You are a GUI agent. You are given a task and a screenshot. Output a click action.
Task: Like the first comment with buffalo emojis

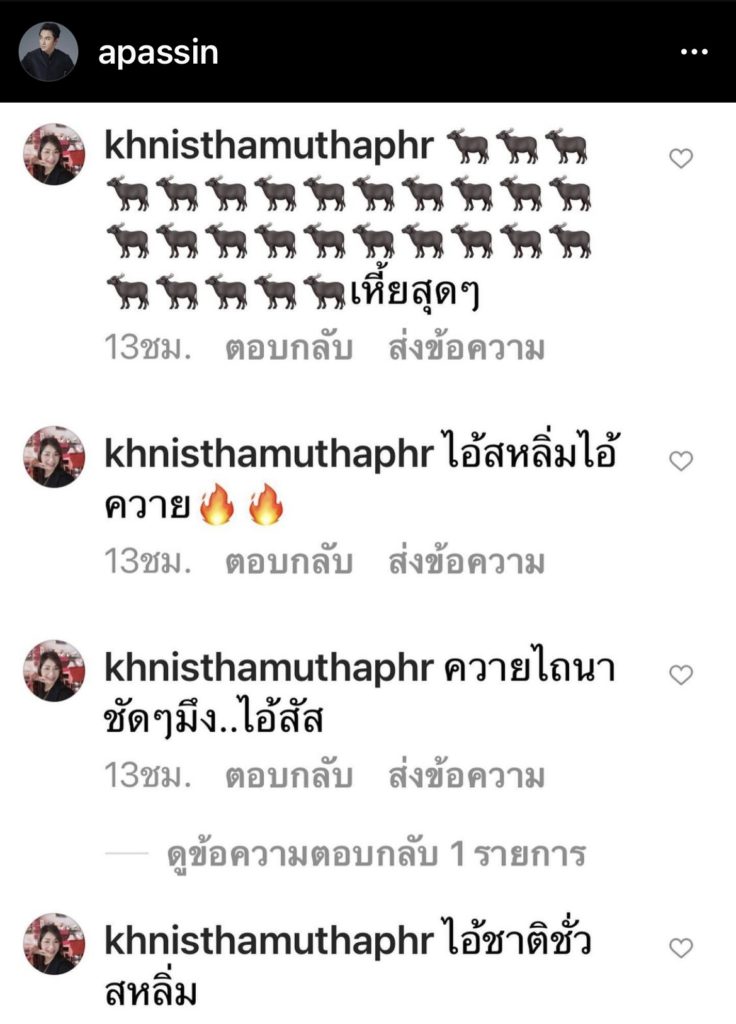681,158
